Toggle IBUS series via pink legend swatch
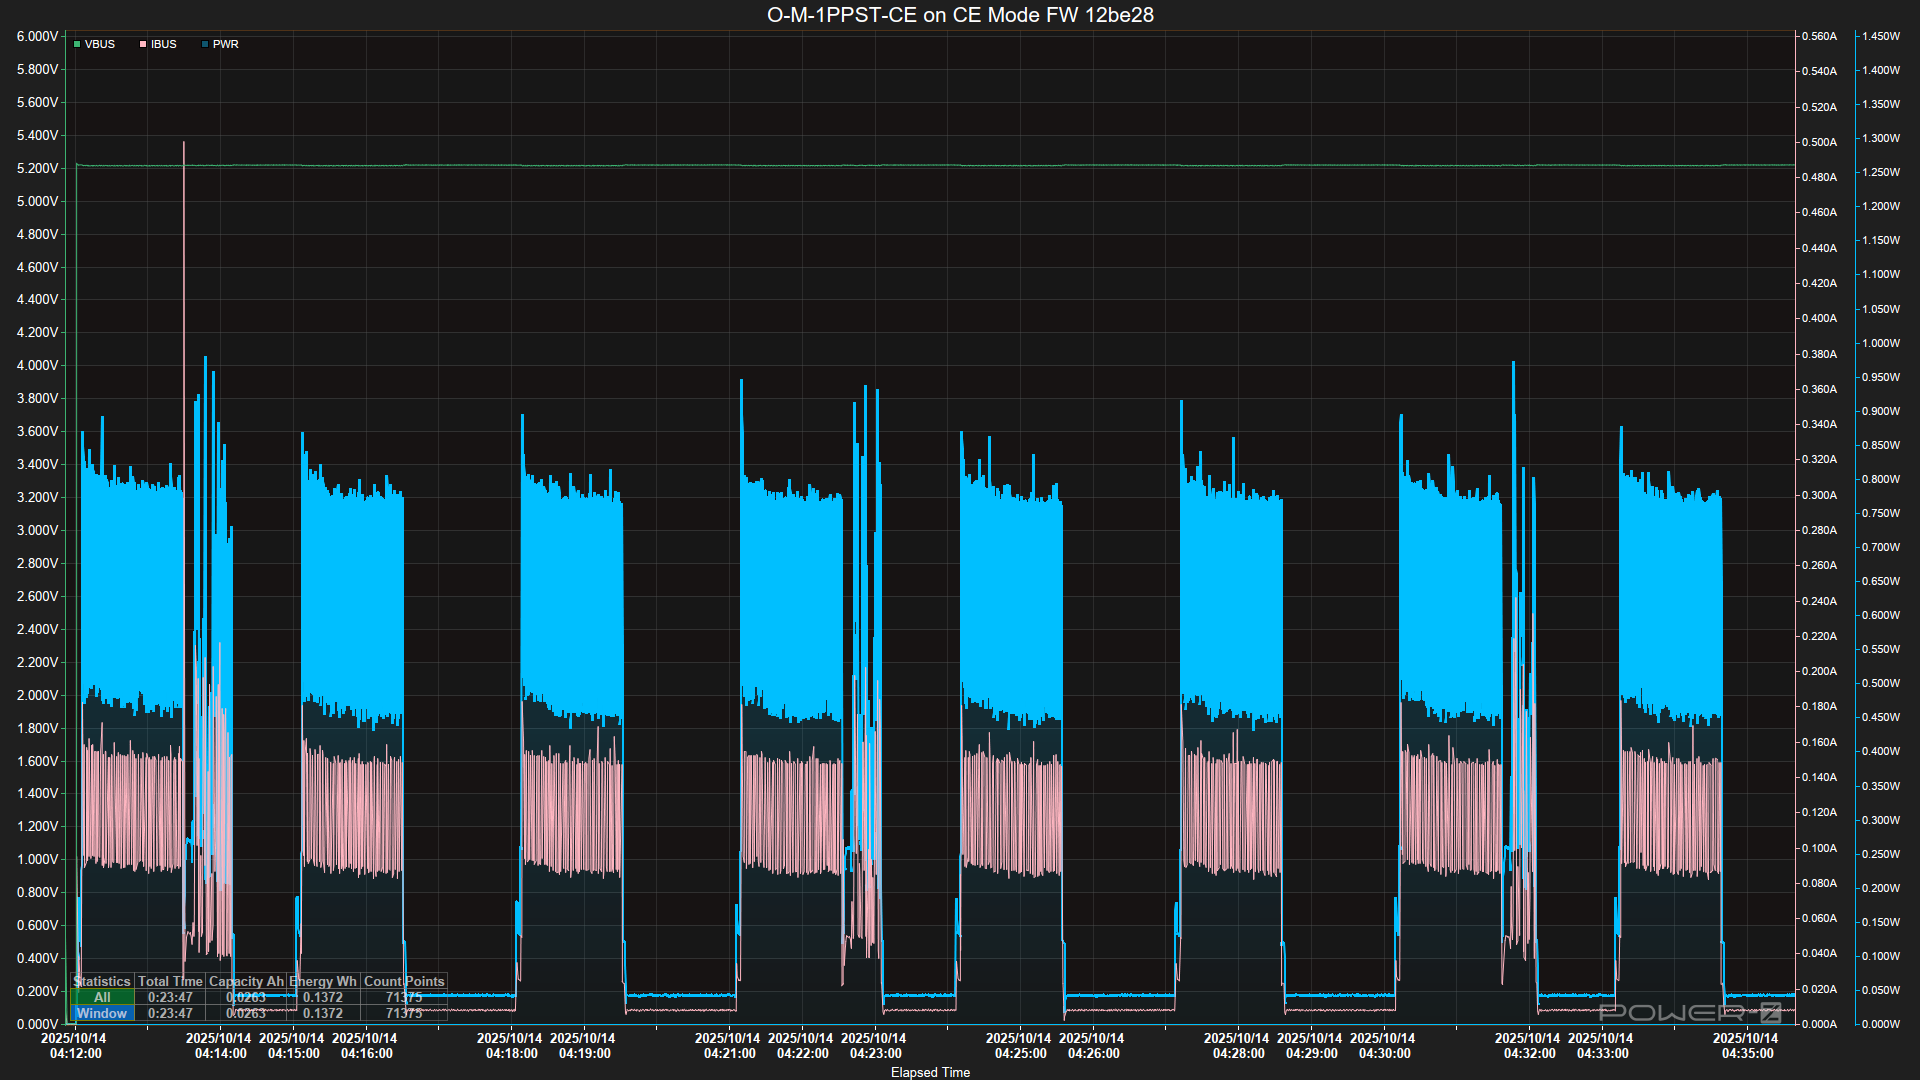 [143, 45]
